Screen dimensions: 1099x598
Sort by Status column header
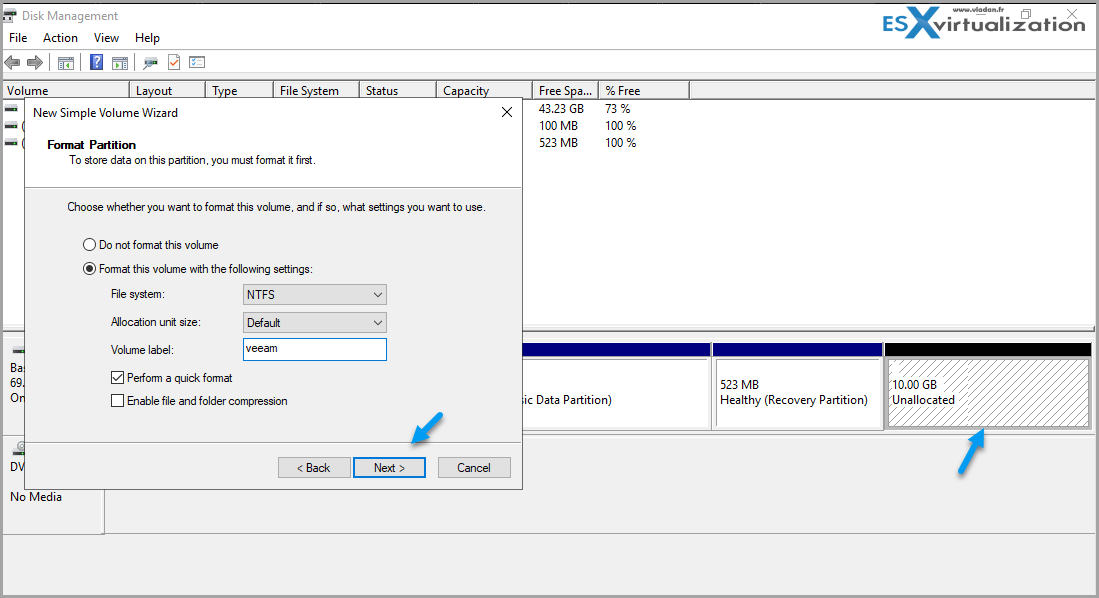(398, 90)
